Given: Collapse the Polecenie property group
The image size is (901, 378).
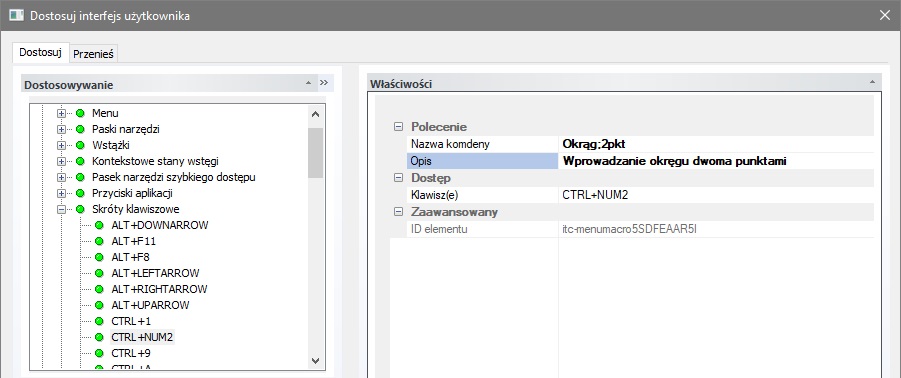Looking at the screenshot, I should 398,127.
